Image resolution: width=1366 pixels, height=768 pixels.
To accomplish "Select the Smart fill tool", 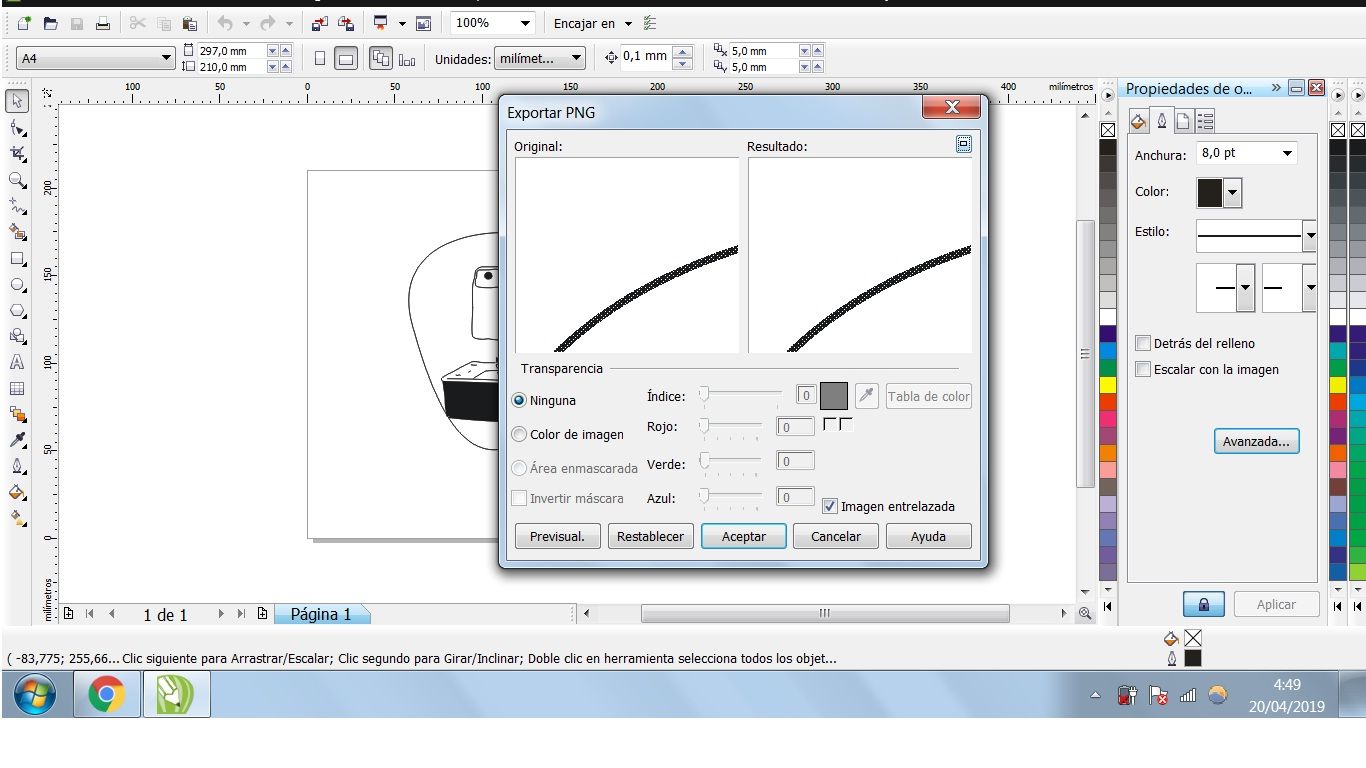I will click(x=18, y=232).
